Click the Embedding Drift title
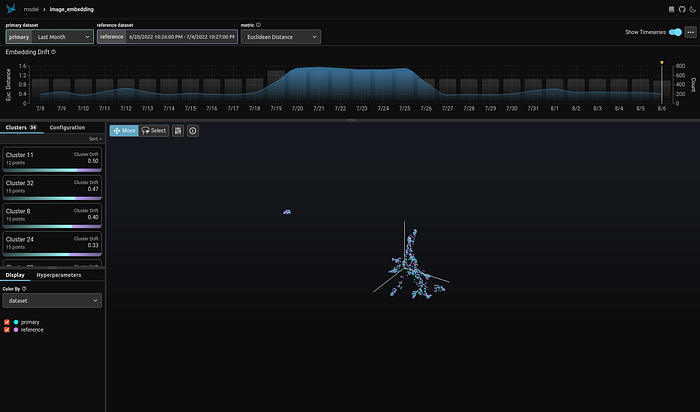700x412 pixels. (27, 52)
